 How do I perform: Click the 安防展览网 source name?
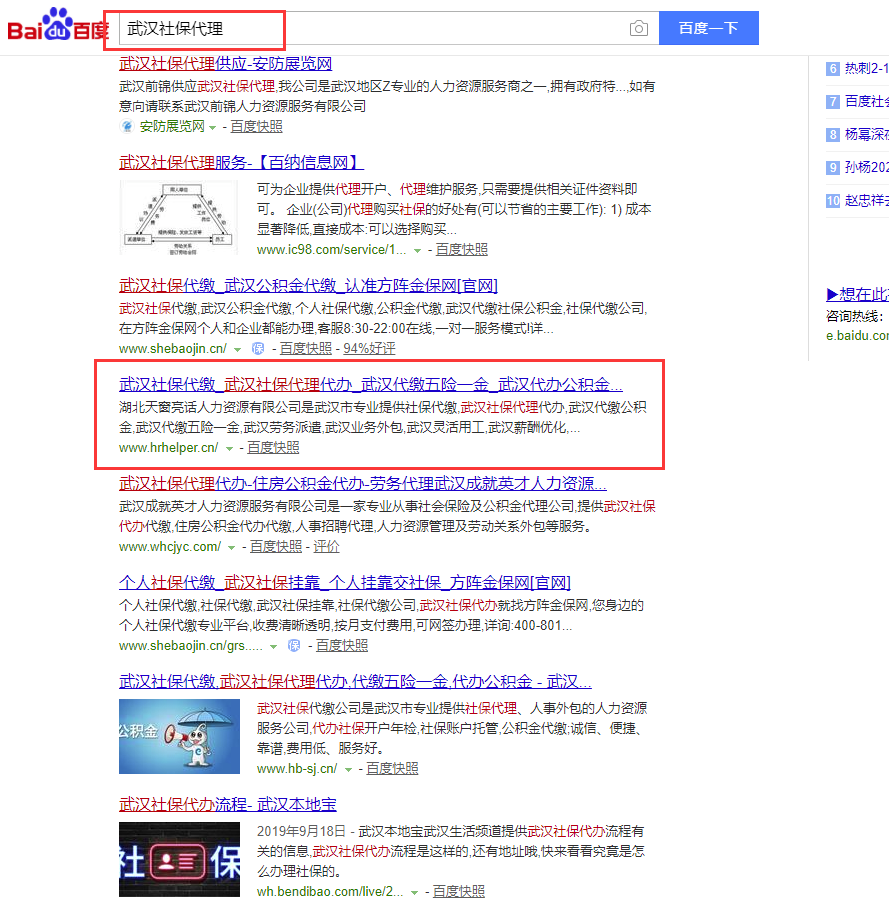[172, 126]
